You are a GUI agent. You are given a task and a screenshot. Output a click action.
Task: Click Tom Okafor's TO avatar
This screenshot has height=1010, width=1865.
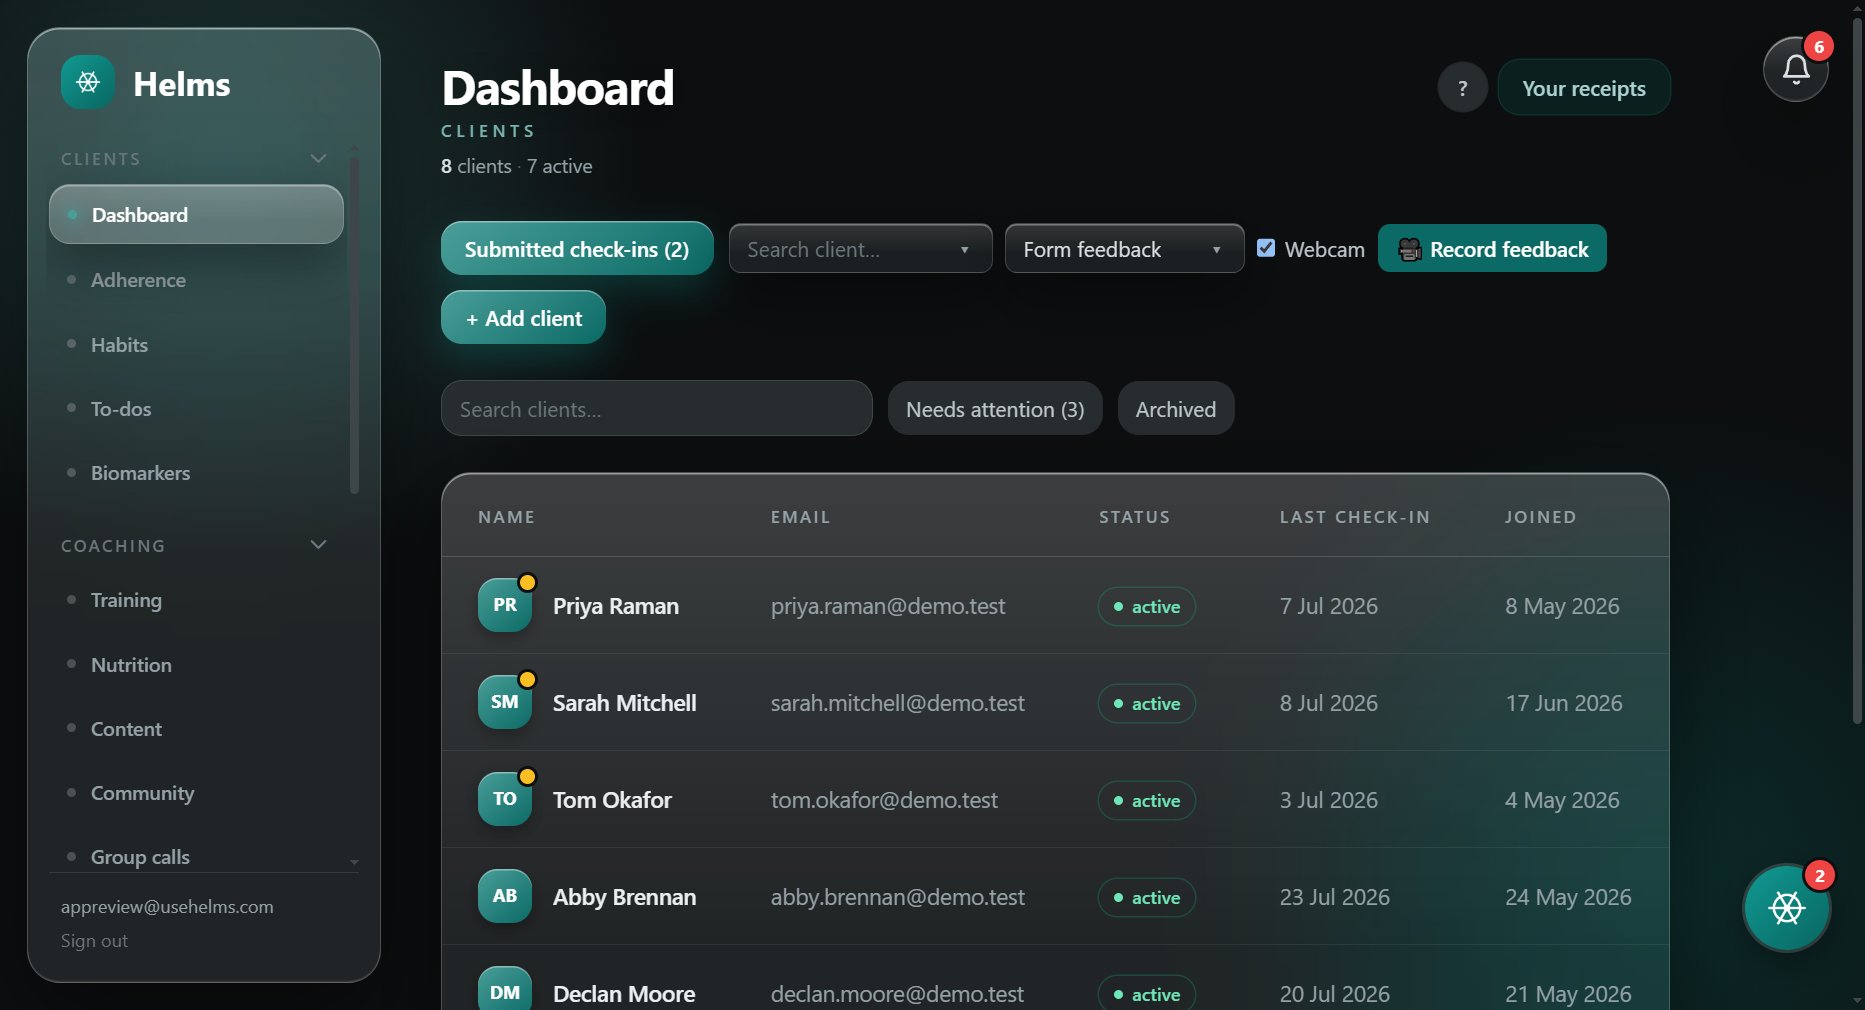(x=505, y=799)
